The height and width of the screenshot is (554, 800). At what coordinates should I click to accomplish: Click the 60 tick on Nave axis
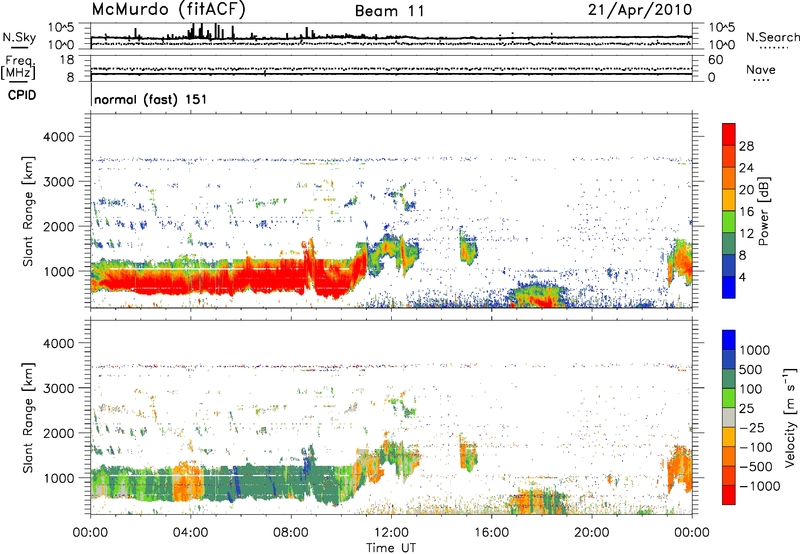tap(716, 60)
